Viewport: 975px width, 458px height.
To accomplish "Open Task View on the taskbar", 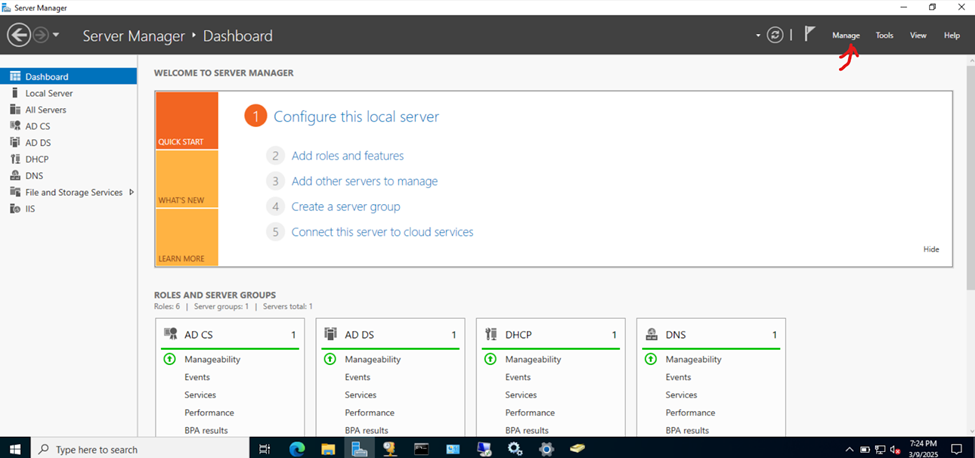I will point(264,449).
